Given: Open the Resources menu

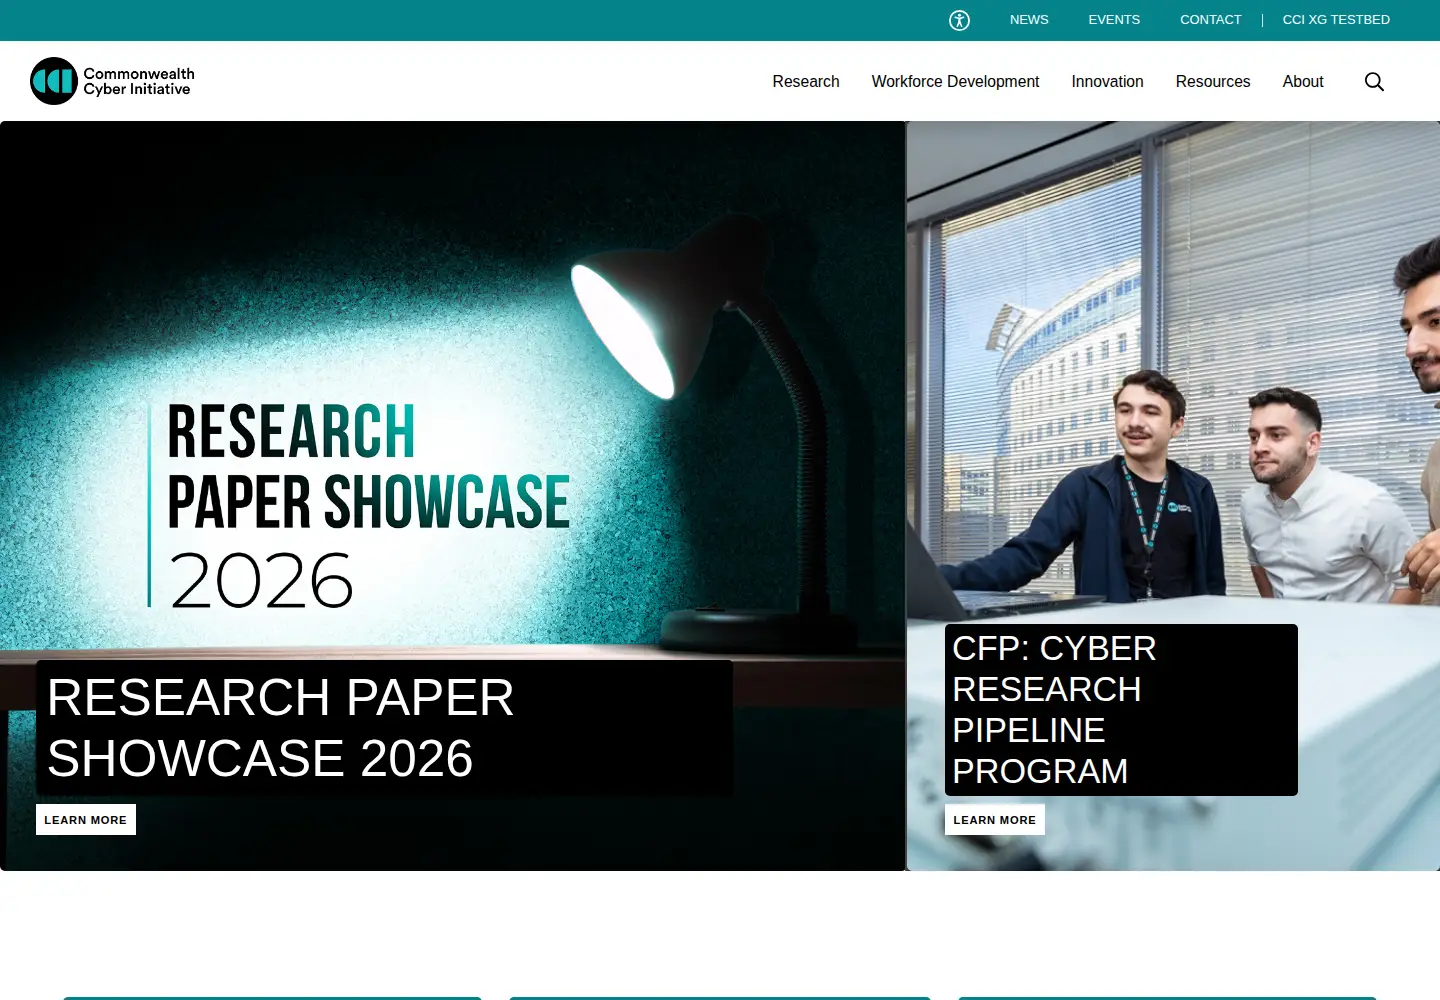Looking at the screenshot, I should pyautogui.click(x=1213, y=82).
